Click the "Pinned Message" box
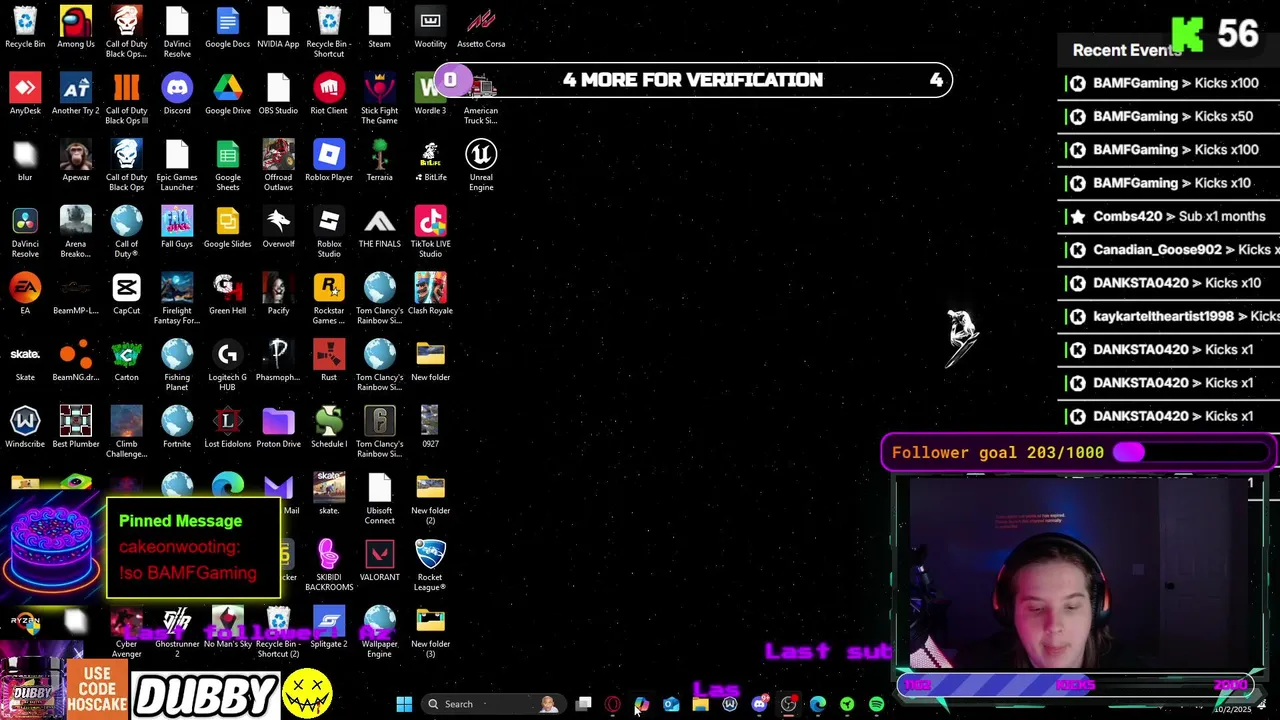This screenshot has width=1280, height=720. click(x=194, y=548)
